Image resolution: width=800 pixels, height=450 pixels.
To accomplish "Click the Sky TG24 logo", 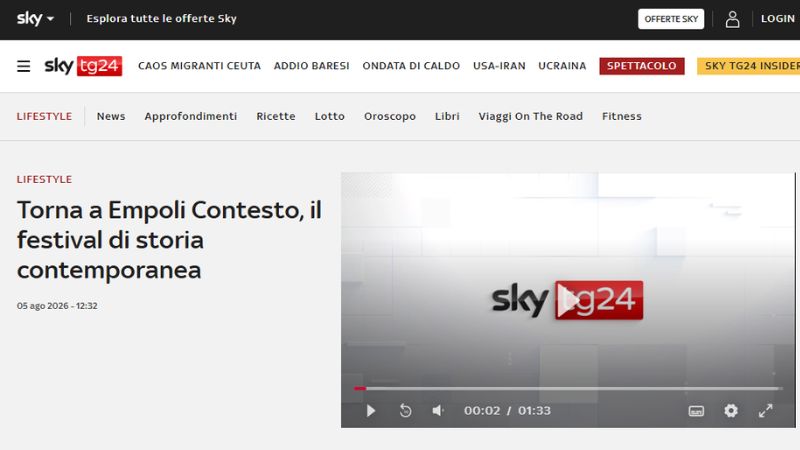I will tap(83, 66).
